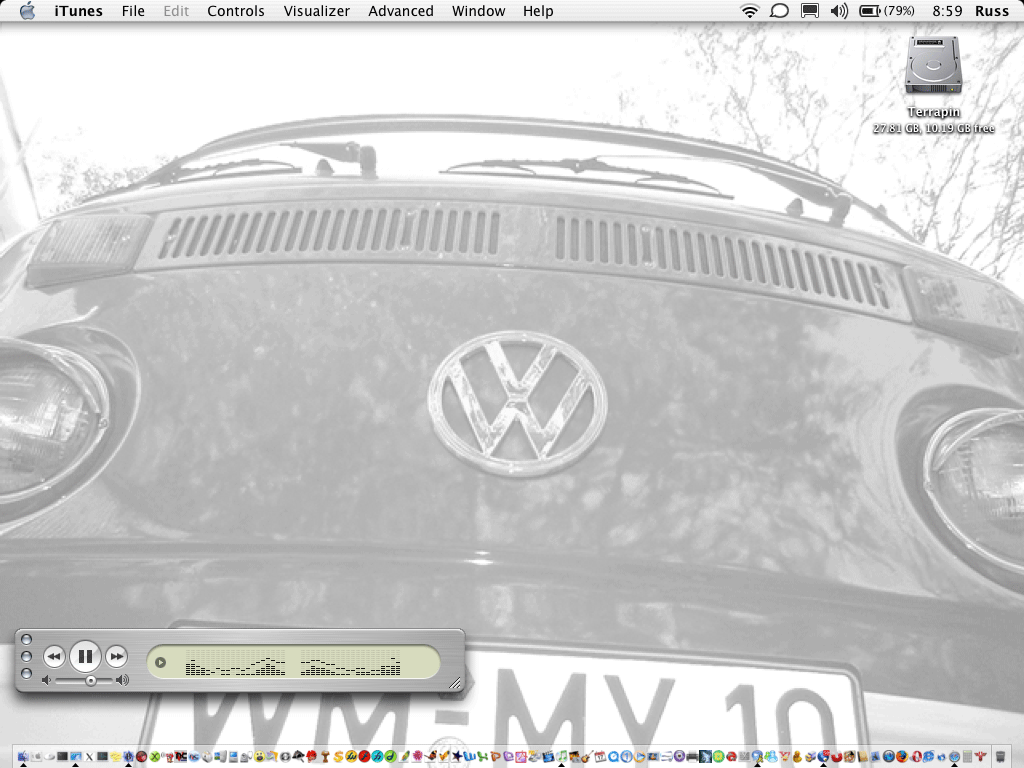Open iCal from the Dock
Screen dimensions: 1024x768
[x=600, y=756]
